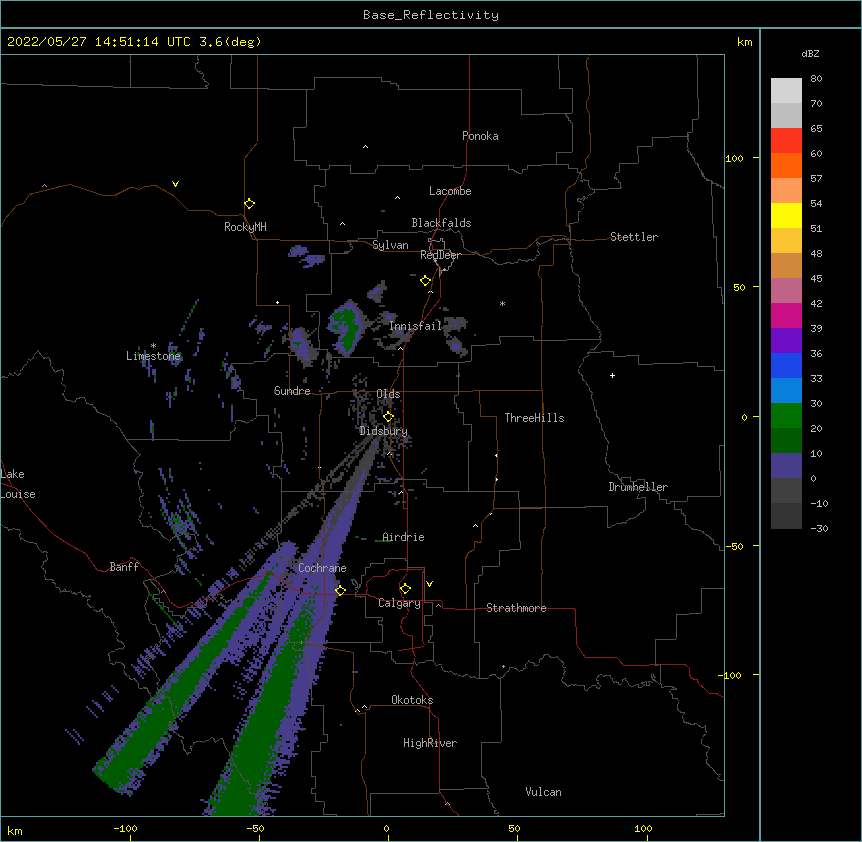Select the 80 dBZ light gray swatch

tap(786, 91)
